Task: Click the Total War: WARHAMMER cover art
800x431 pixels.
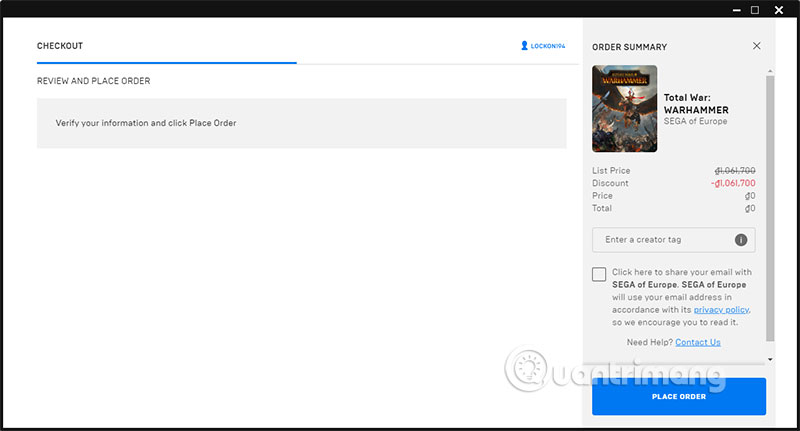Action: 625,108
